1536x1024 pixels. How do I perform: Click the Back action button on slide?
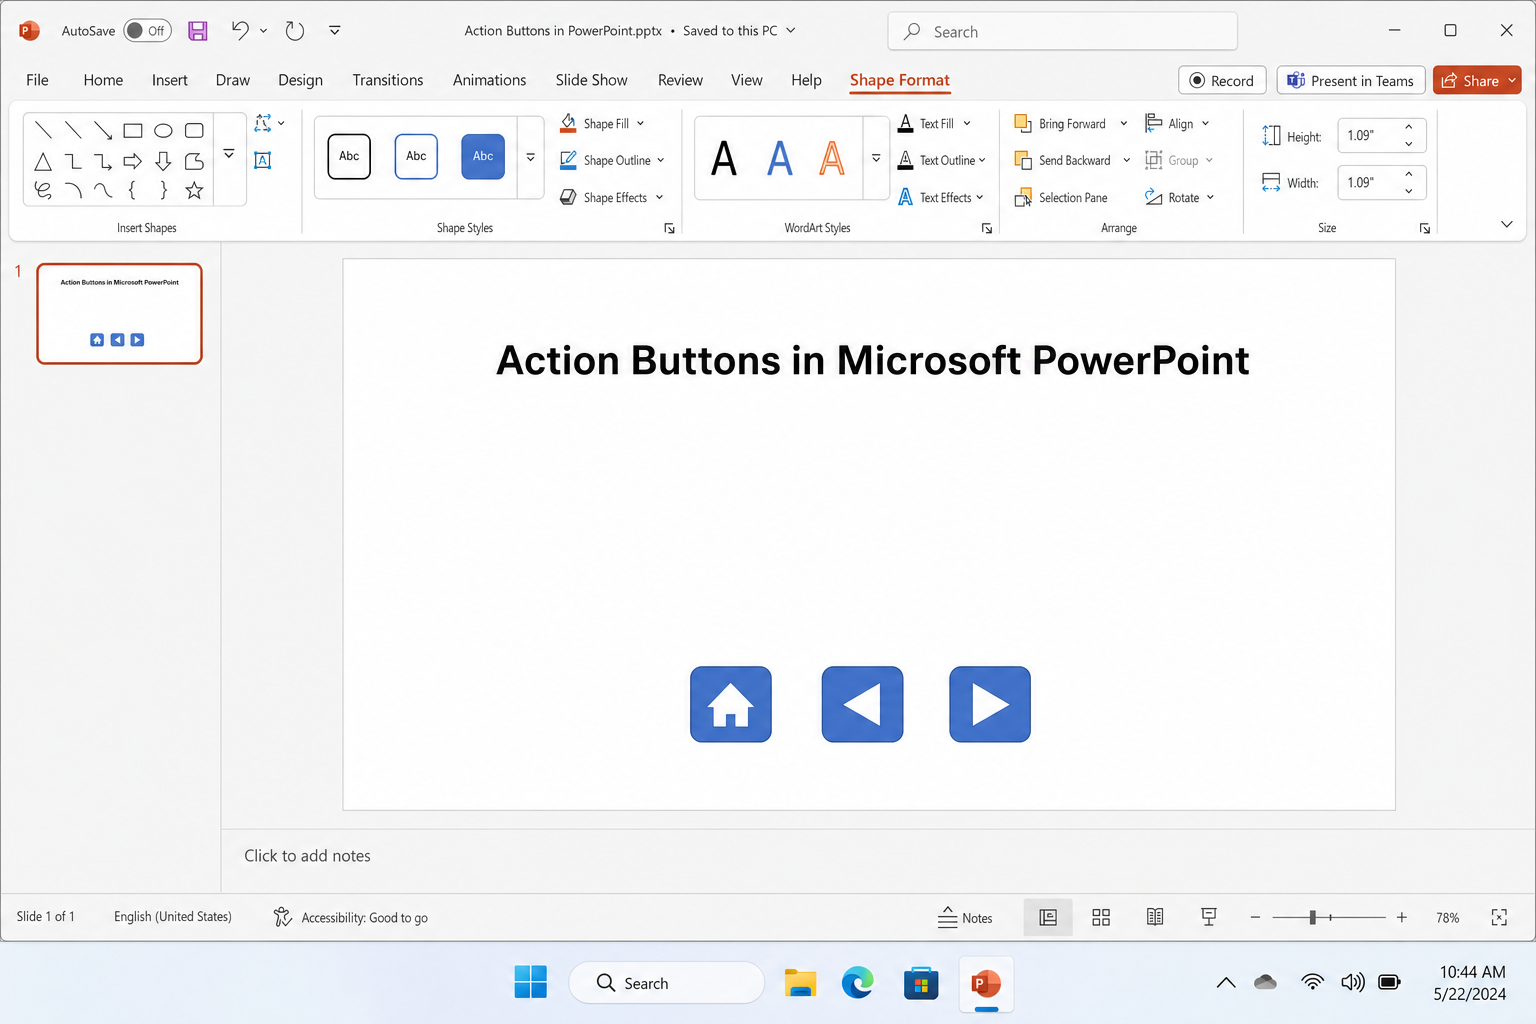(x=862, y=704)
